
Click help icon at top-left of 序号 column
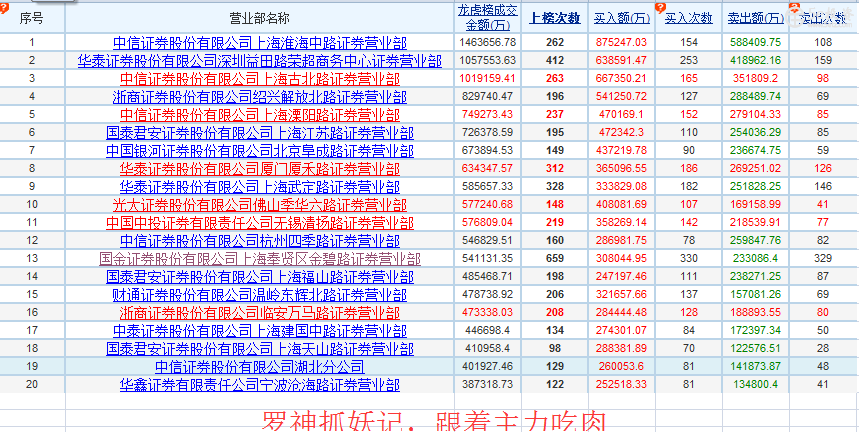click(3, 8)
